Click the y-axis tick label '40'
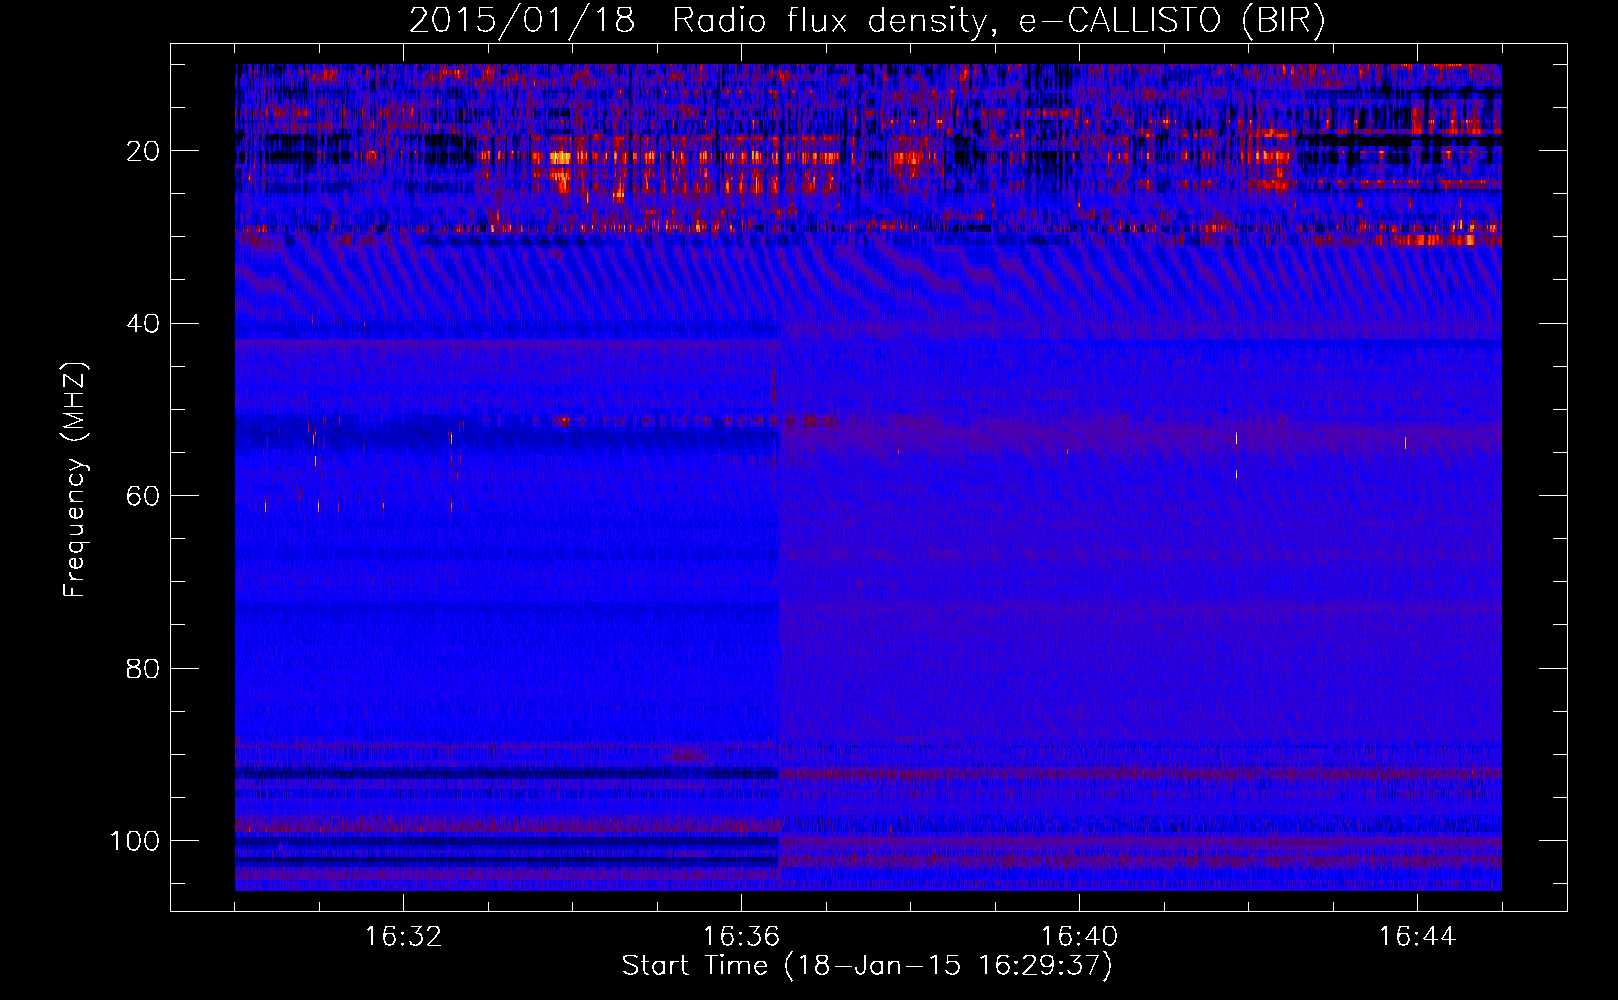This screenshot has width=1618, height=1000. pos(142,324)
